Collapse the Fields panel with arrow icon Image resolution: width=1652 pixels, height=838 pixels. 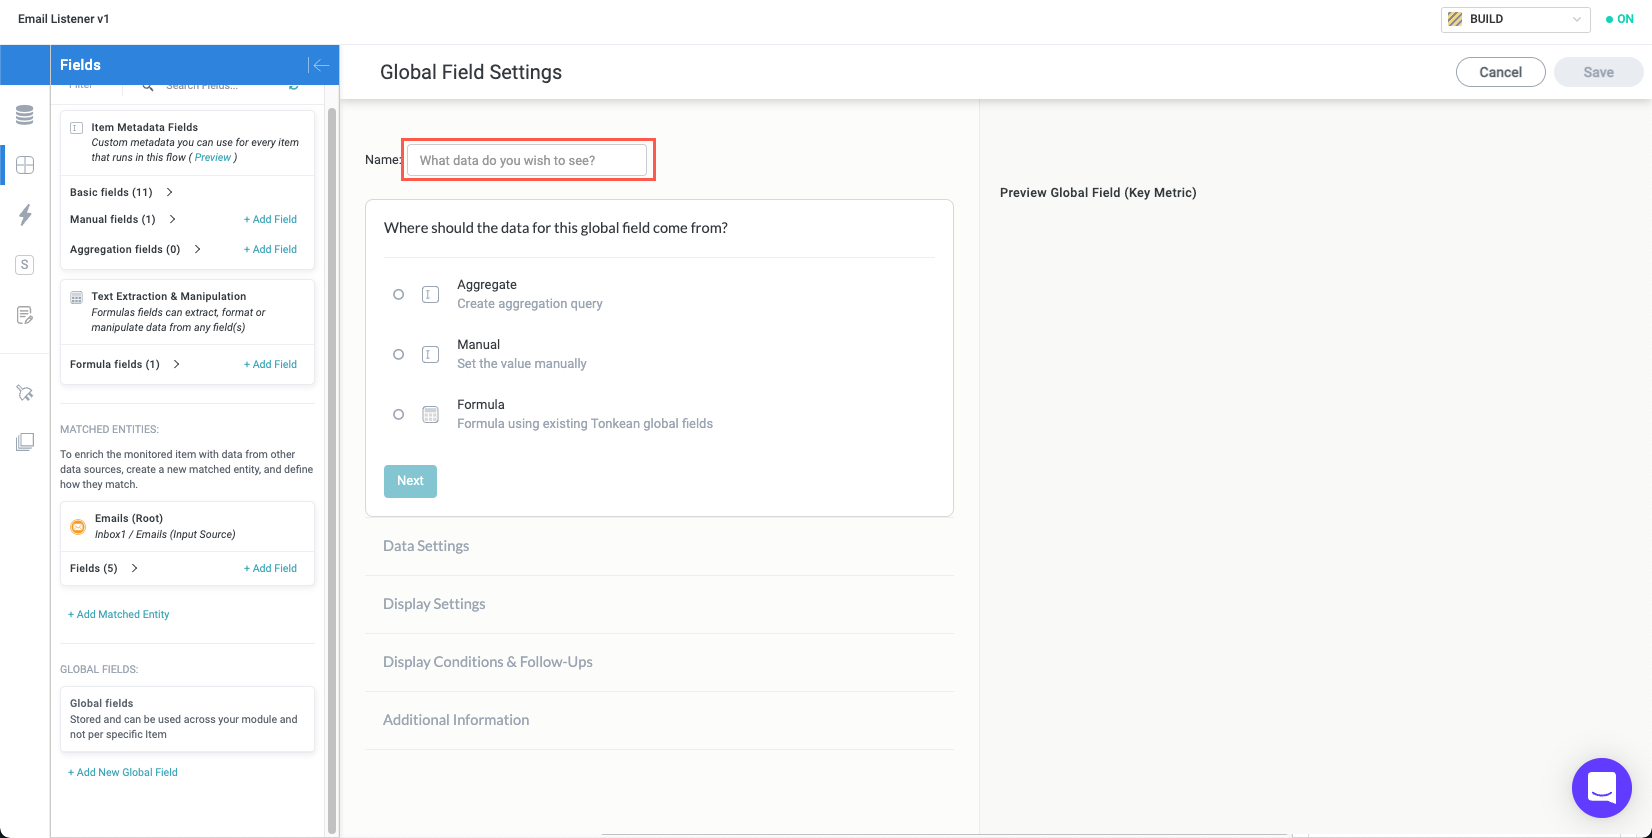pos(319,65)
